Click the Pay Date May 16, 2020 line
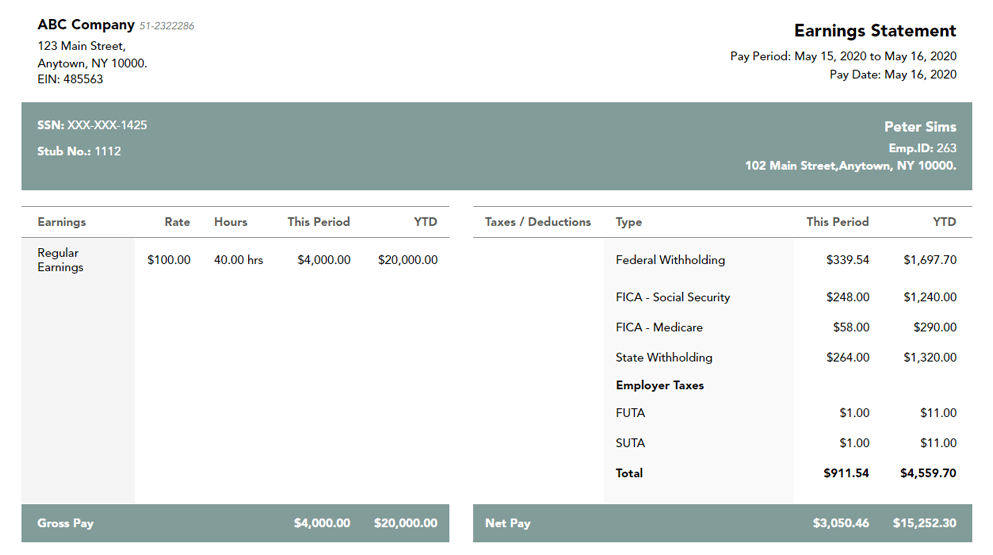This screenshot has width=993, height=555. pyautogui.click(x=893, y=74)
